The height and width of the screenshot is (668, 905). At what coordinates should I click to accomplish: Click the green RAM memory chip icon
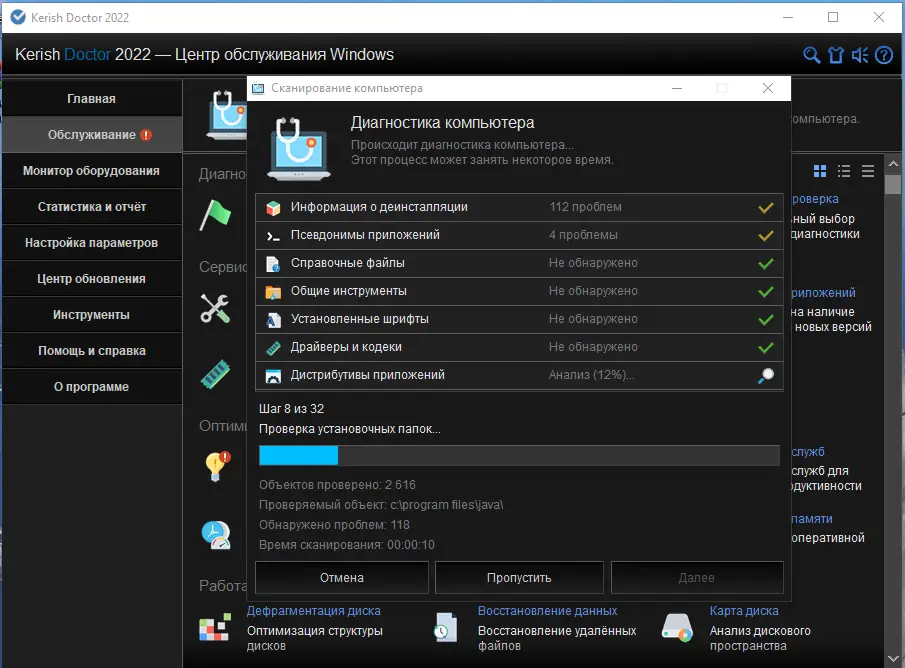215,374
